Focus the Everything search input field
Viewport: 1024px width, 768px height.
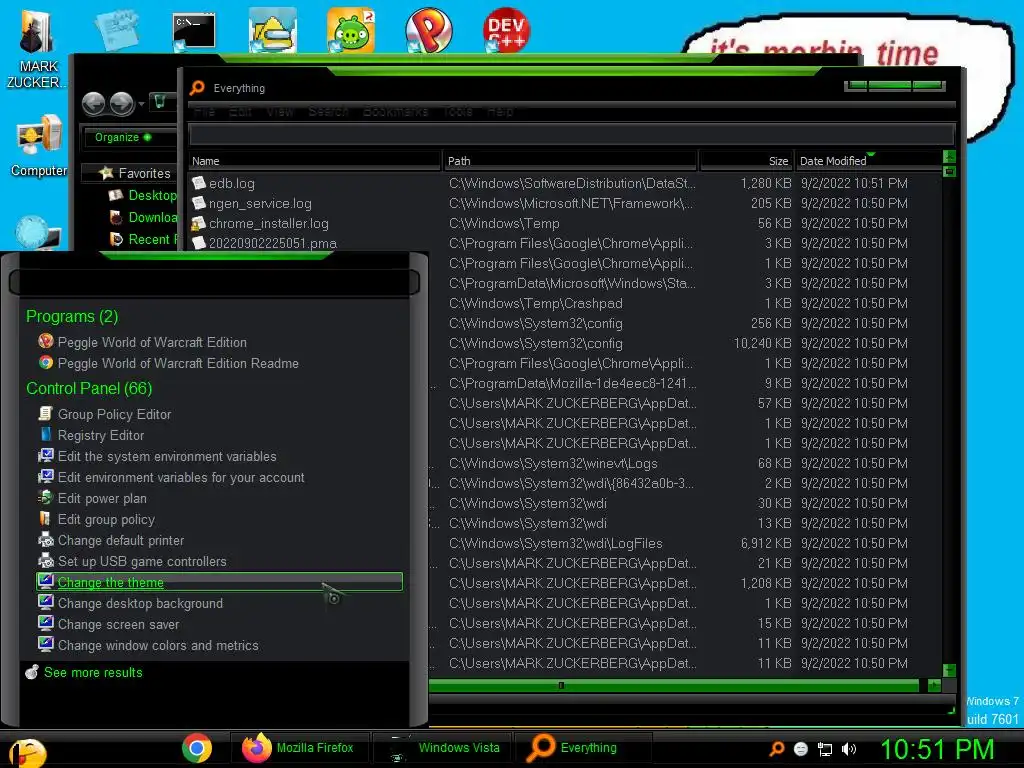coord(571,135)
